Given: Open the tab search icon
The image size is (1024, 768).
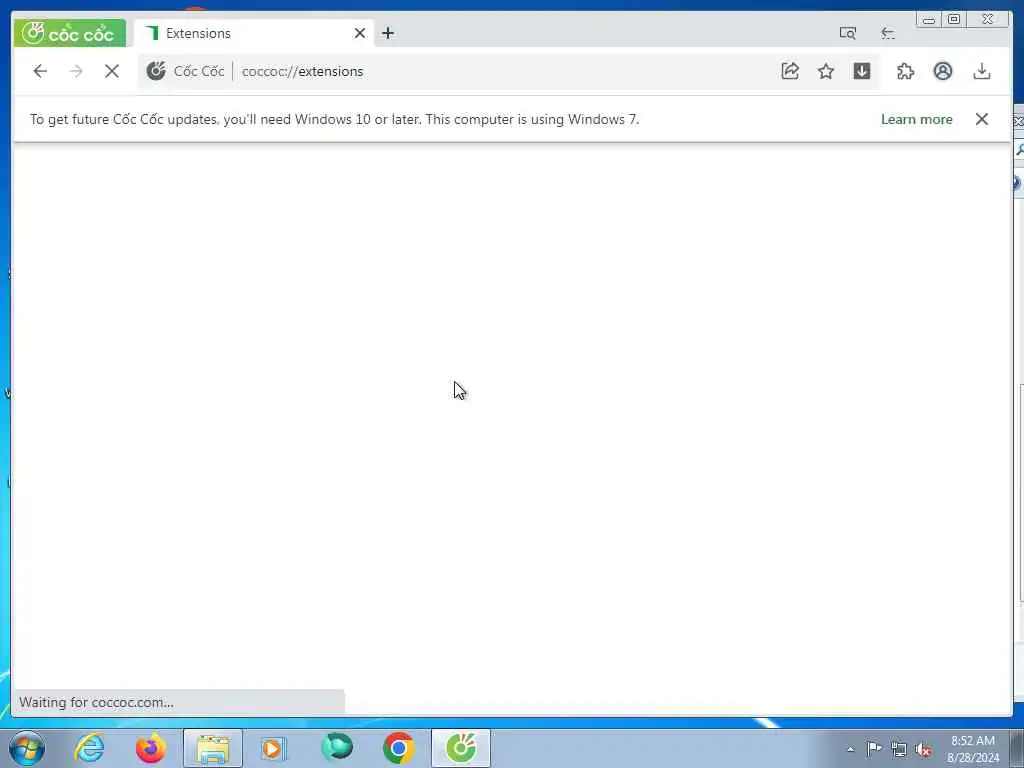Looking at the screenshot, I should (x=848, y=33).
